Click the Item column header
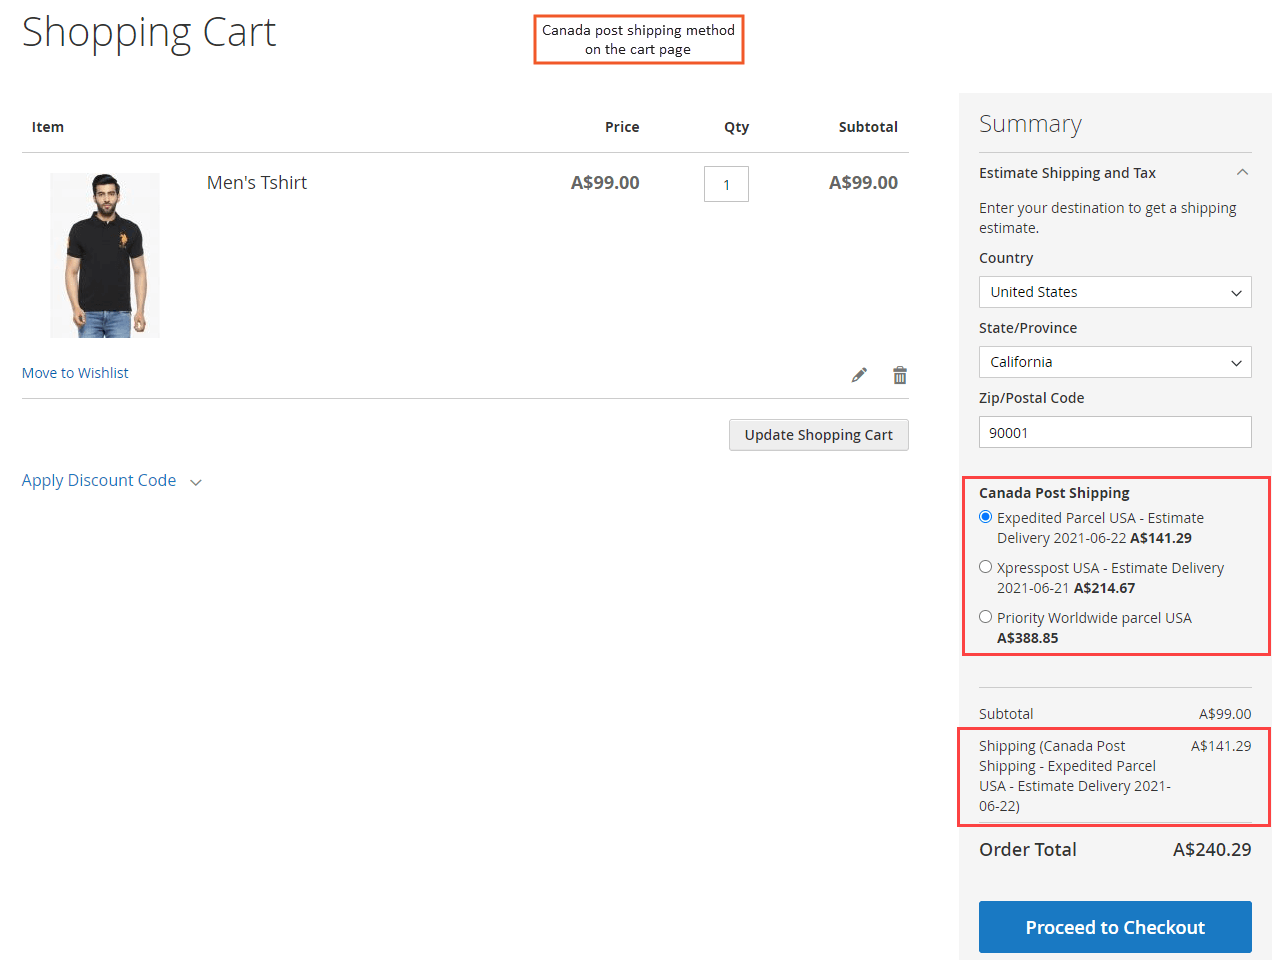The width and height of the screenshot is (1280, 960). pyautogui.click(x=48, y=127)
